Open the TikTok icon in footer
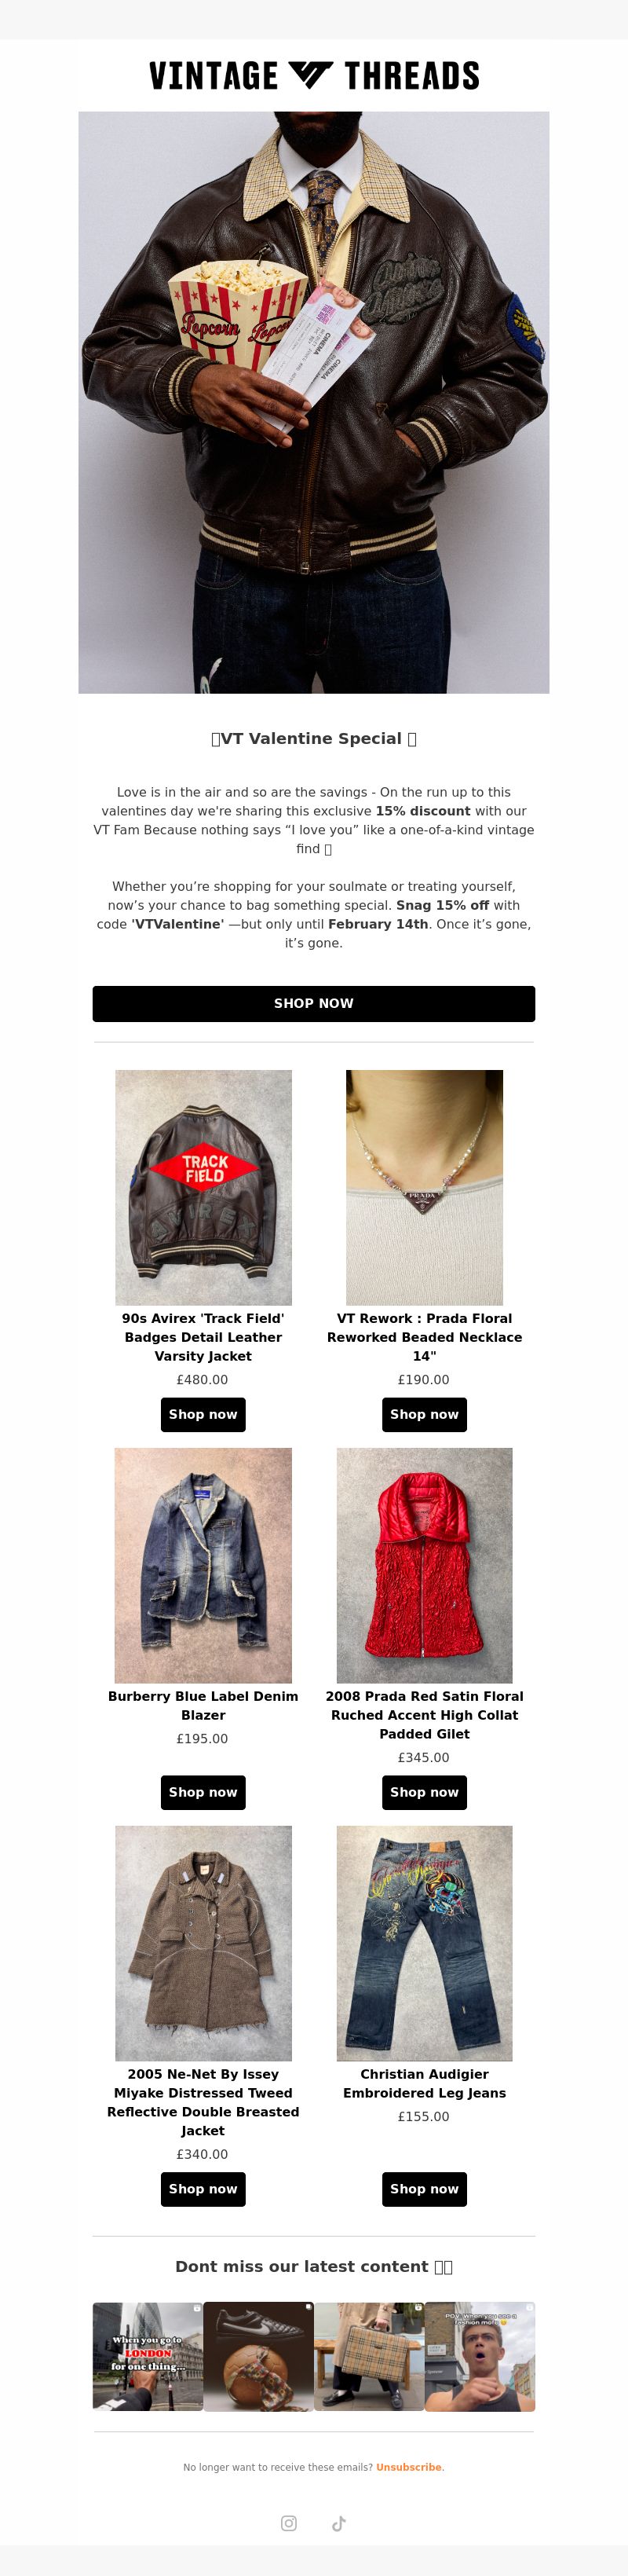The height and width of the screenshot is (2576, 628). (339, 2523)
